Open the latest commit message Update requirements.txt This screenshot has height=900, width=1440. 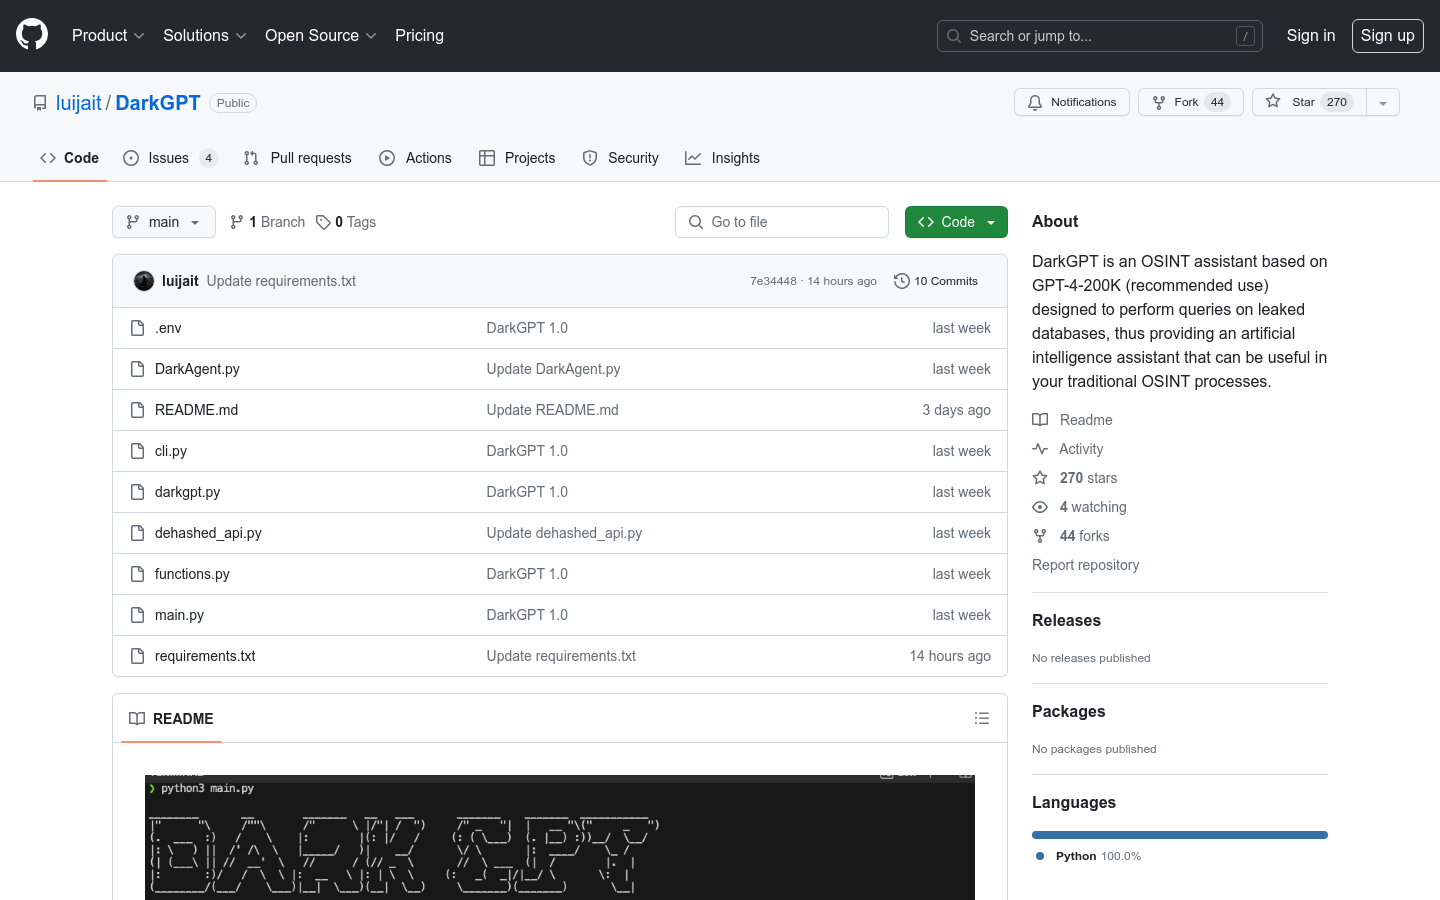pyautogui.click(x=281, y=281)
